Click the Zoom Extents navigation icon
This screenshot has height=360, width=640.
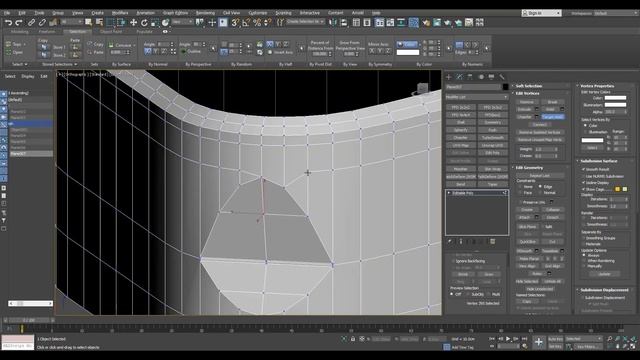tap(625, 339)
